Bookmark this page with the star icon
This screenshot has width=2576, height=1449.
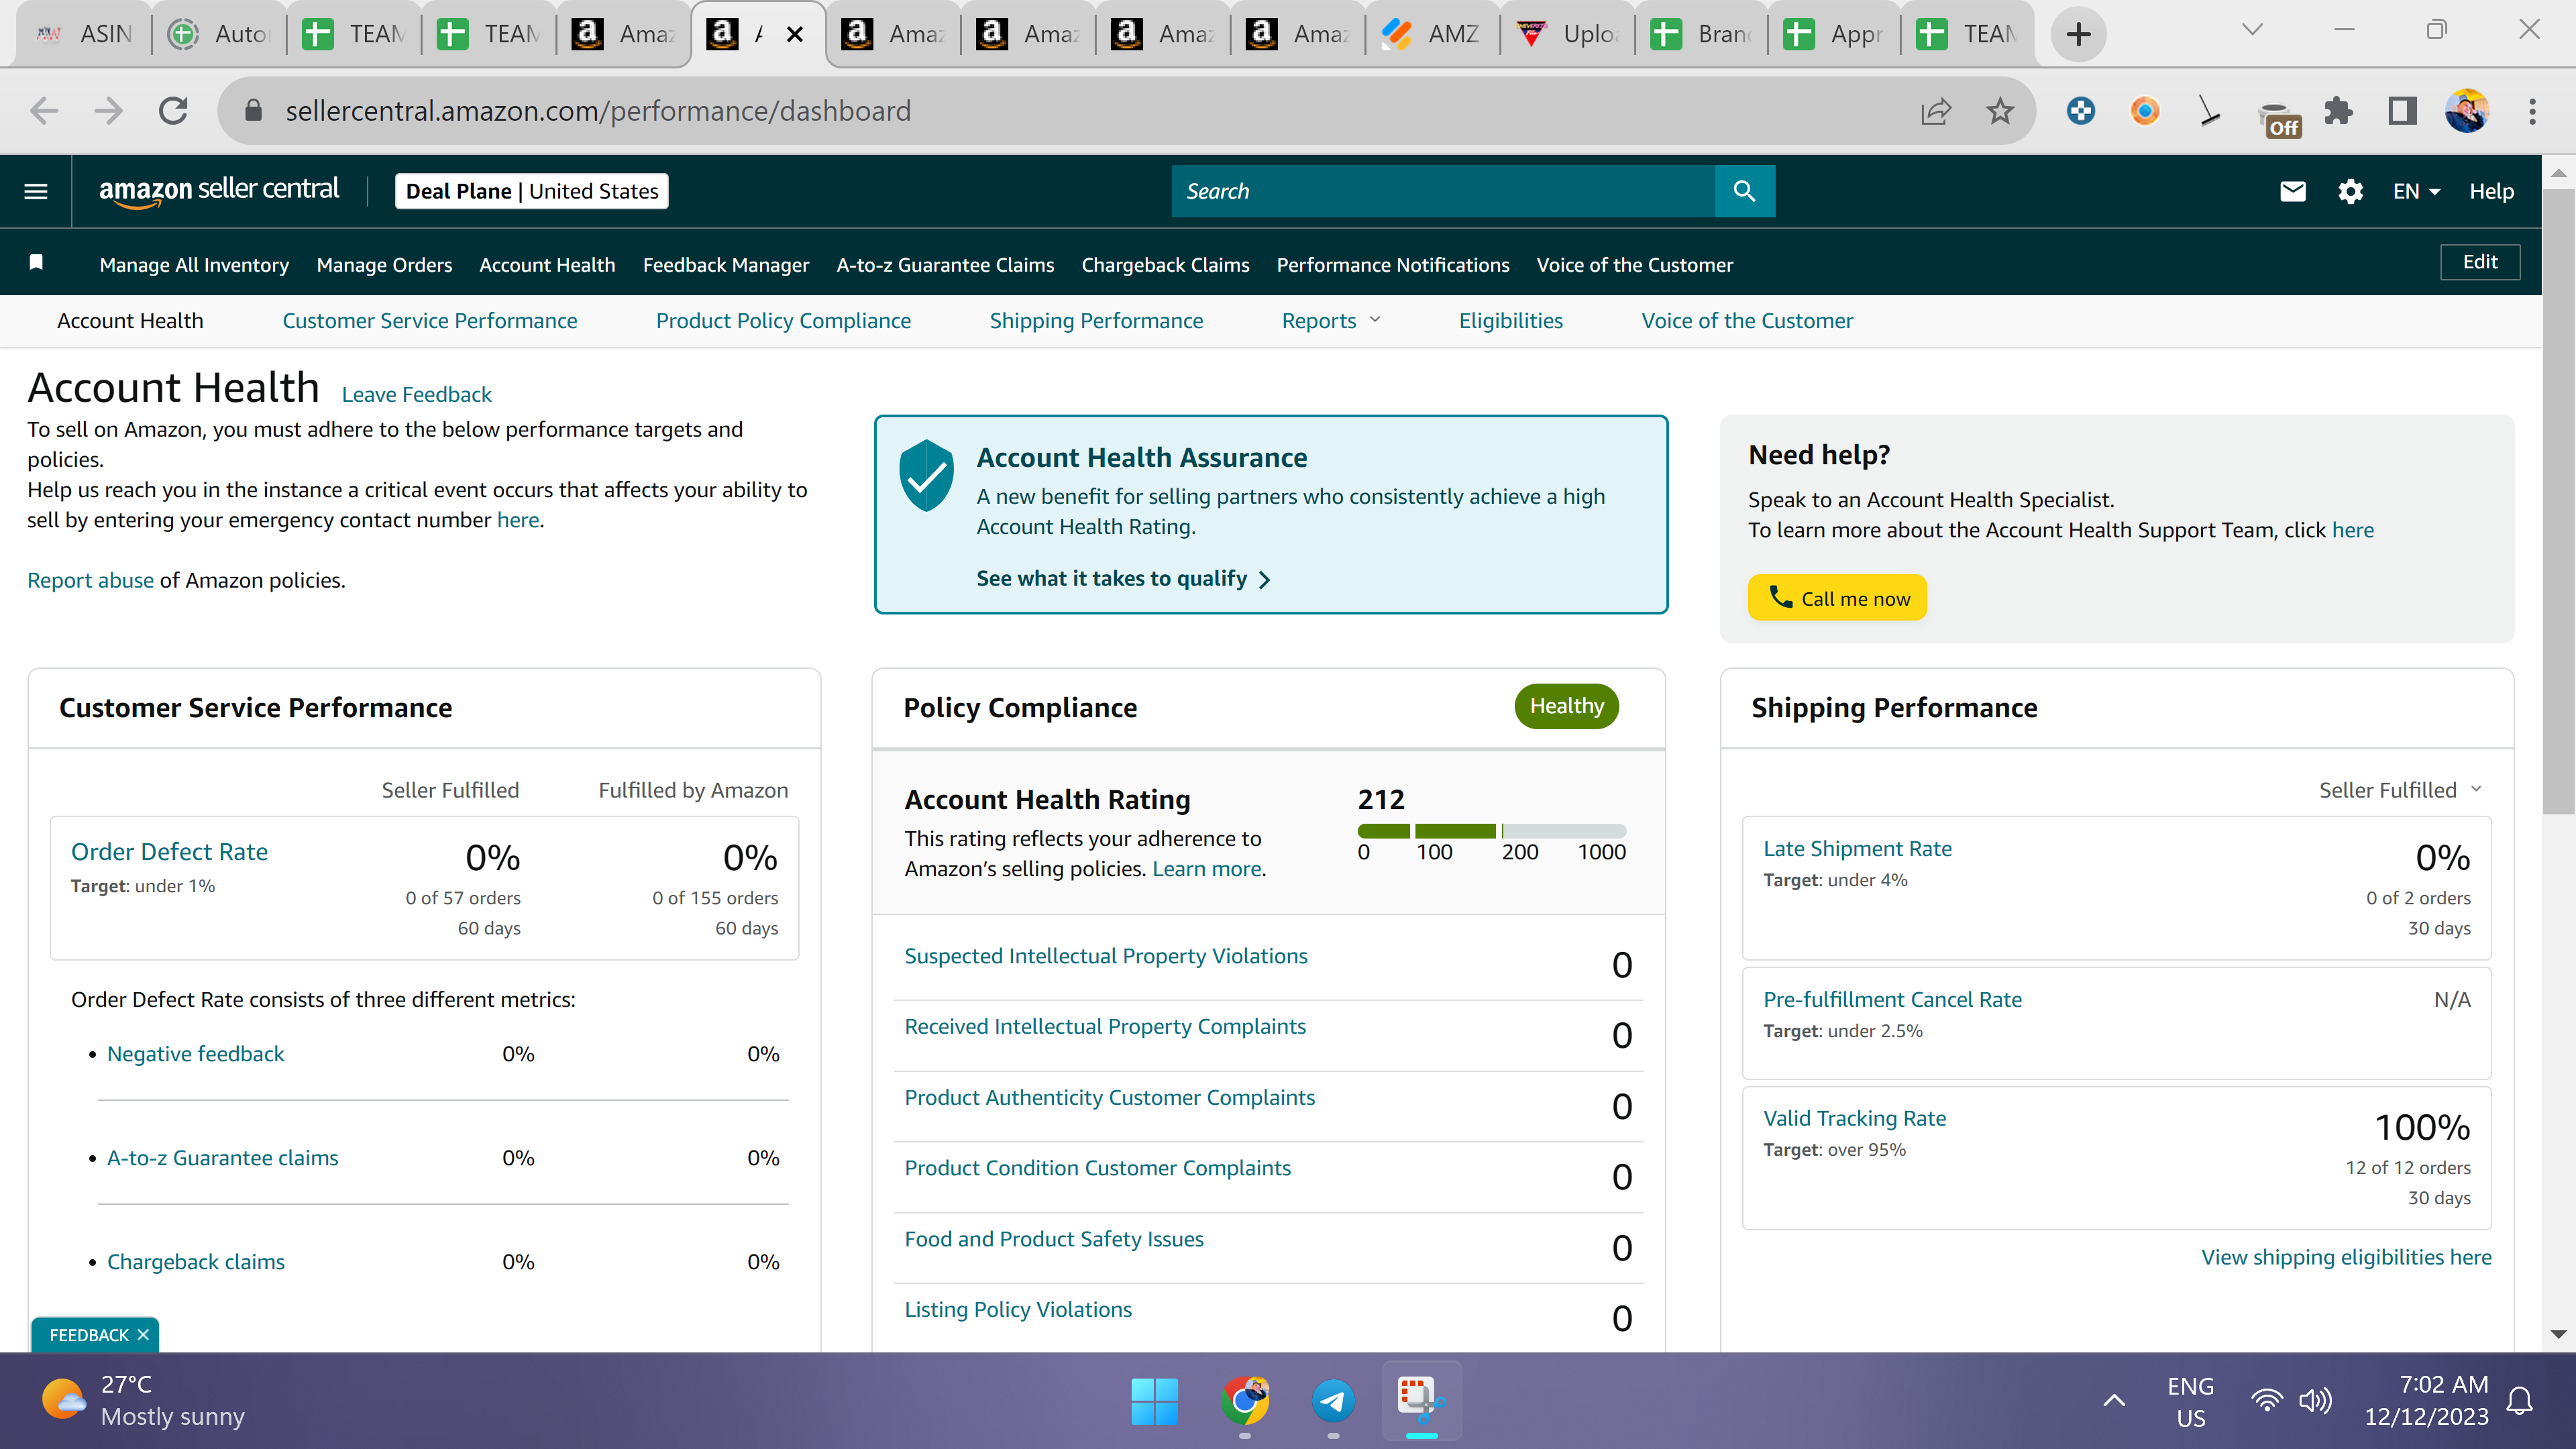tap(2000, 111)
